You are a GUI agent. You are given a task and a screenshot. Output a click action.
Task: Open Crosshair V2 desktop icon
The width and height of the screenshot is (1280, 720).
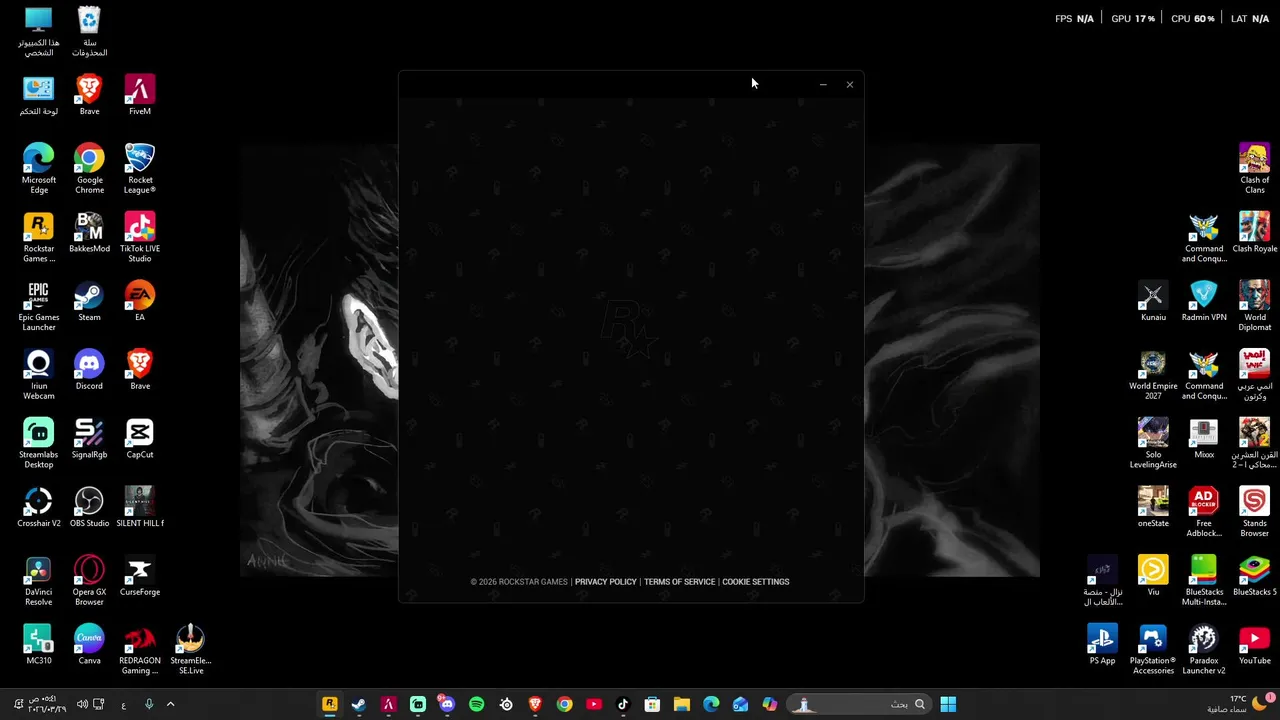(x=39, y=508)
